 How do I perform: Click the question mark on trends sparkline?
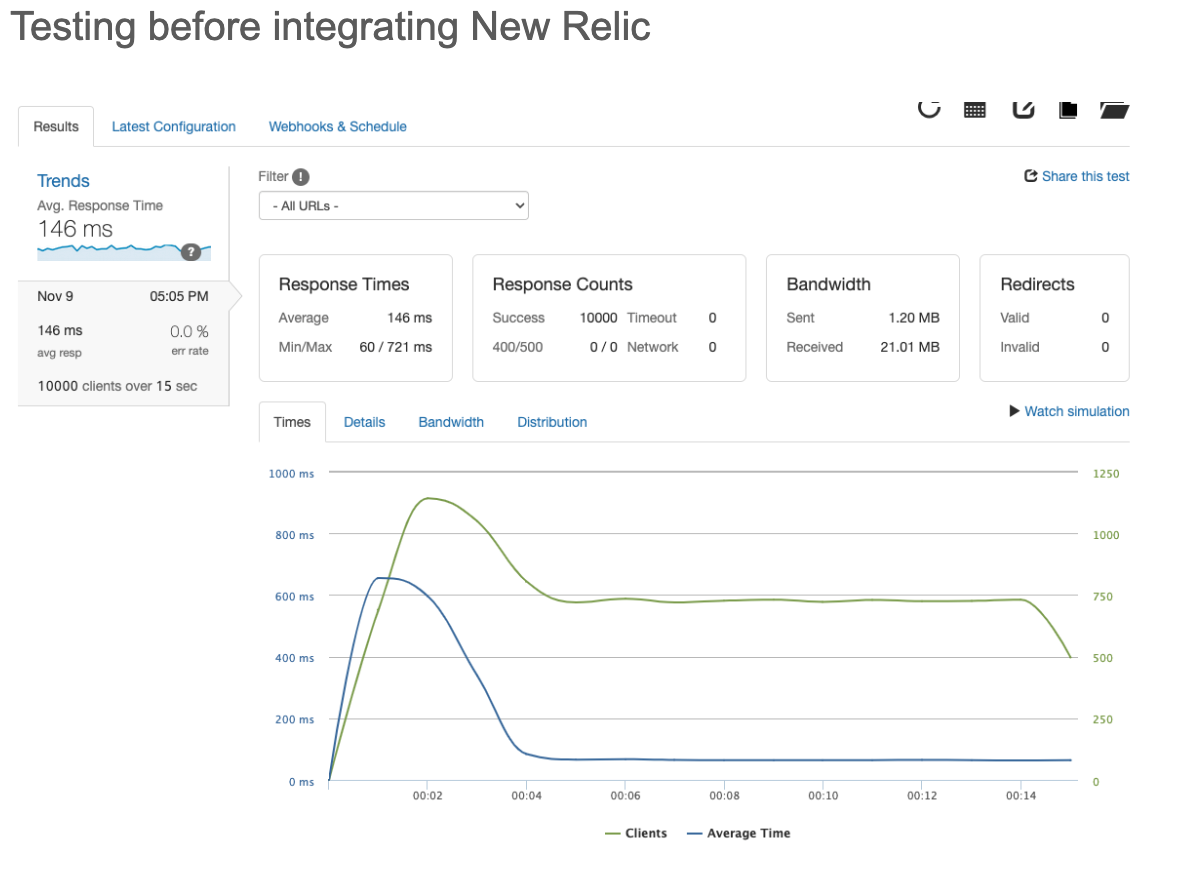[190, 252]
